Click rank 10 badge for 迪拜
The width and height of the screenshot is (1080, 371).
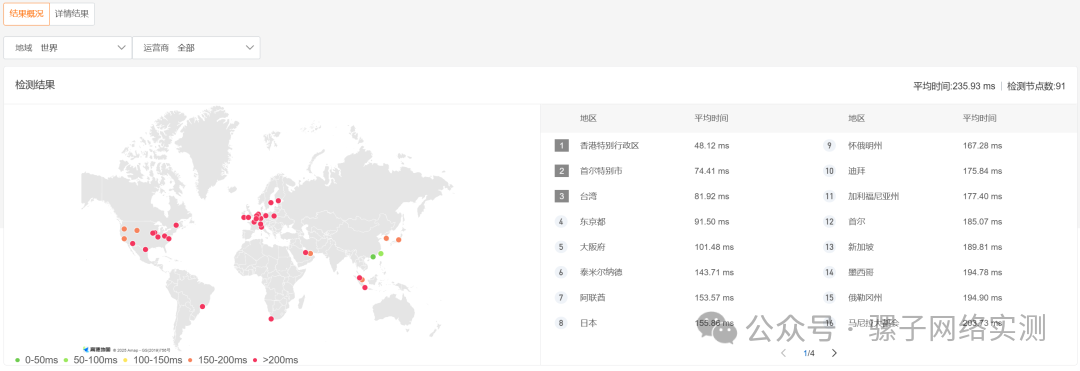coord(830,171)
